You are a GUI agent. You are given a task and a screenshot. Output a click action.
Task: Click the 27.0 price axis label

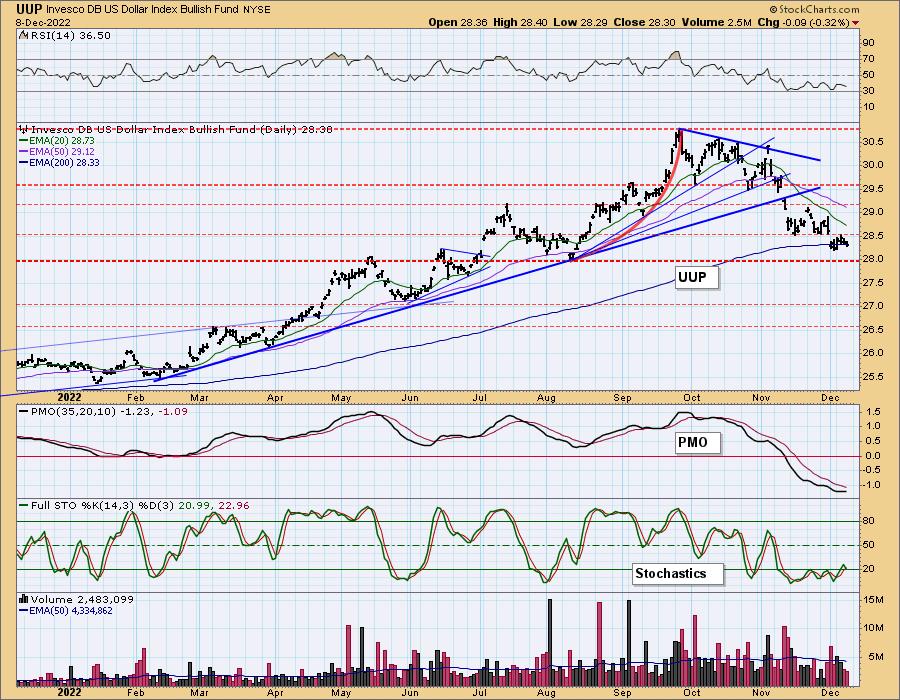click(x=871, y=306)
